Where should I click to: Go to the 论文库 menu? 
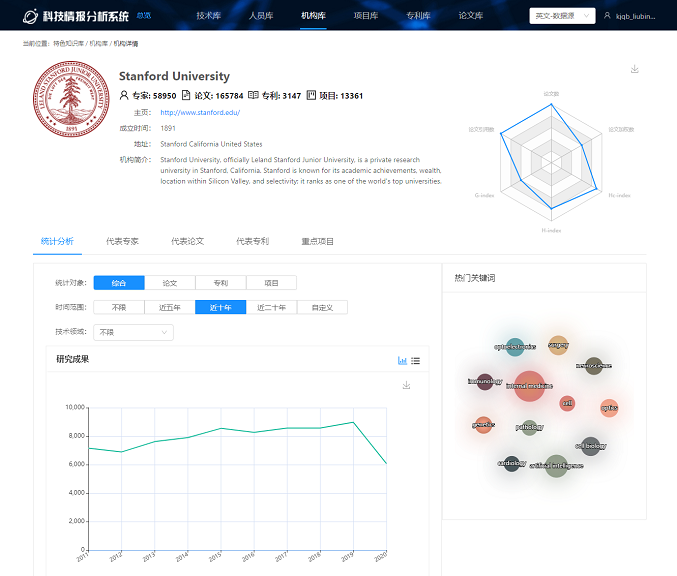pos(471,16)
